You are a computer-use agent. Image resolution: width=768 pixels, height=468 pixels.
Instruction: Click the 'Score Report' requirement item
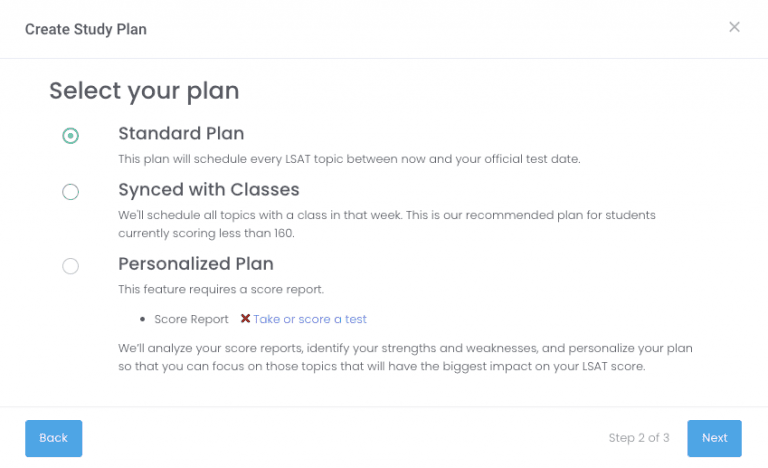tap(191, 319)
